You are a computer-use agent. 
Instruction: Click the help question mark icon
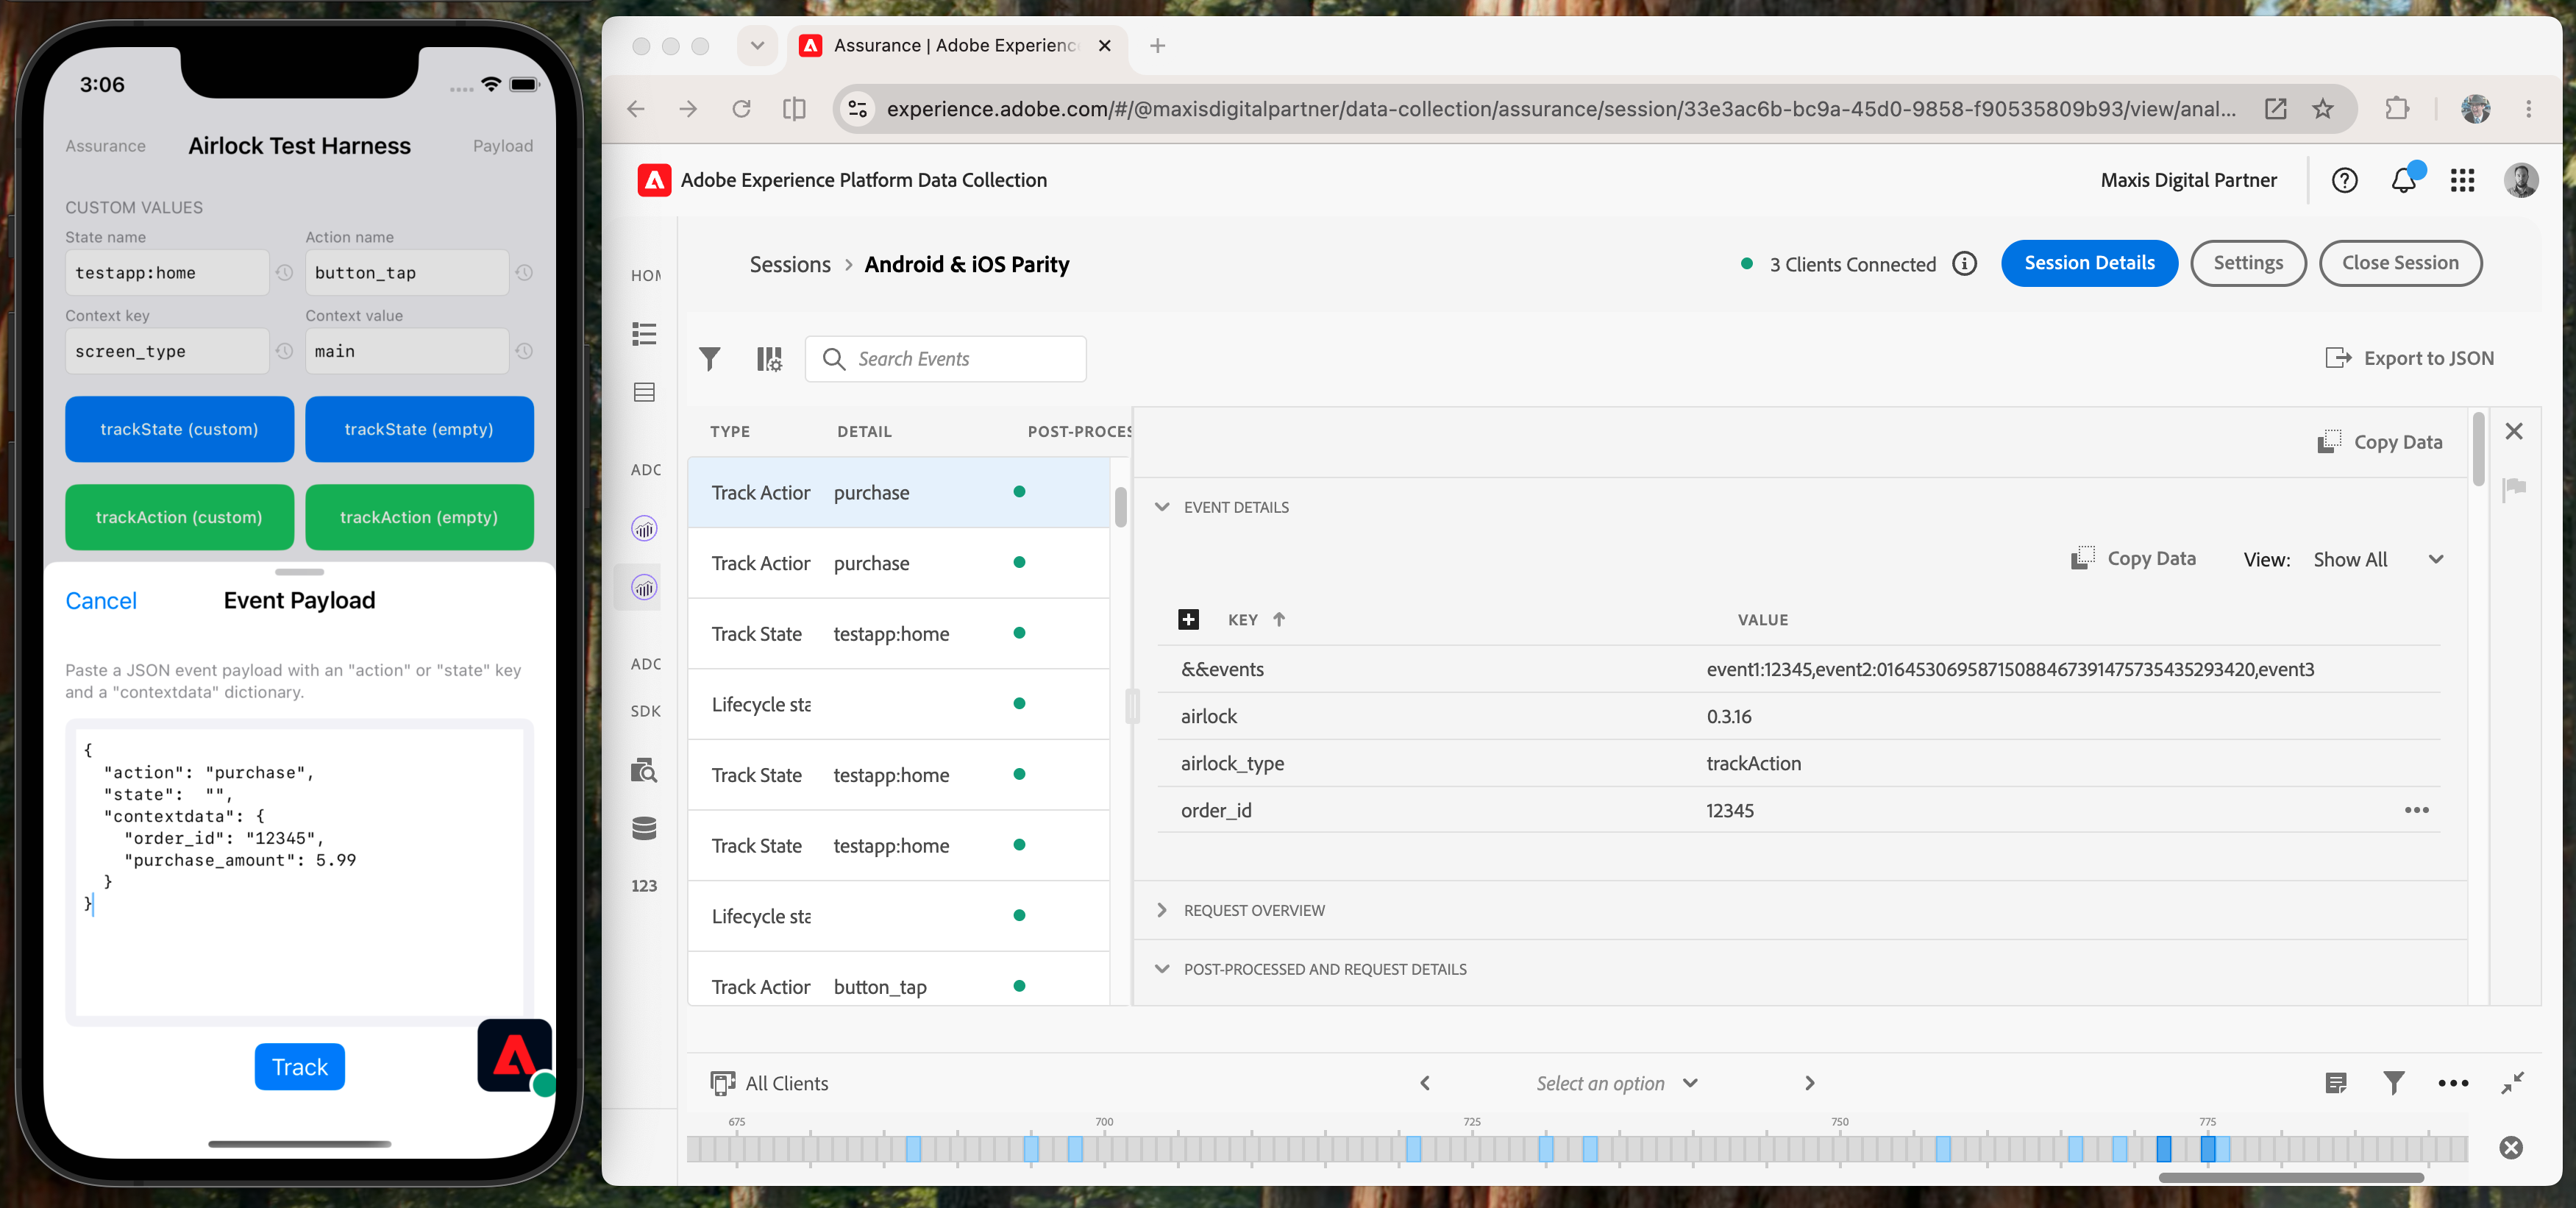point(2344,180)
